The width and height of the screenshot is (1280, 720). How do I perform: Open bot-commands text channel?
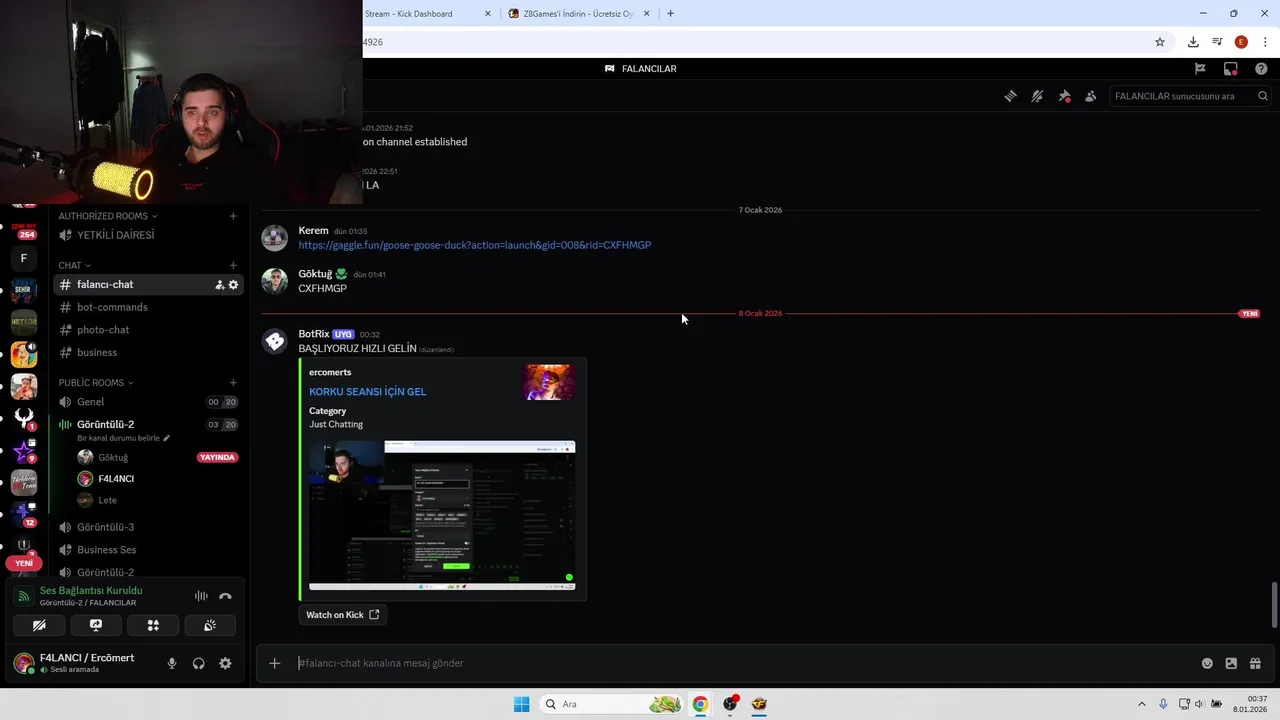(x=148, y=307)
